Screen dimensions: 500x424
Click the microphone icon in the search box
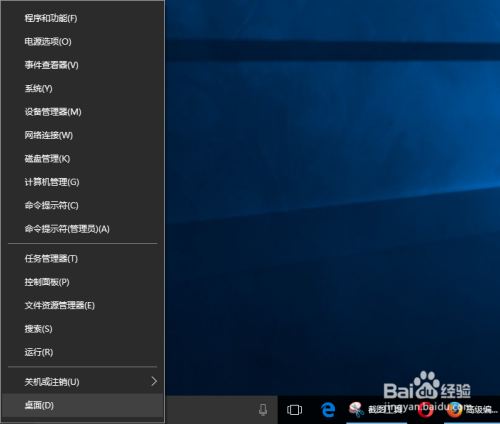click(263, 410)
